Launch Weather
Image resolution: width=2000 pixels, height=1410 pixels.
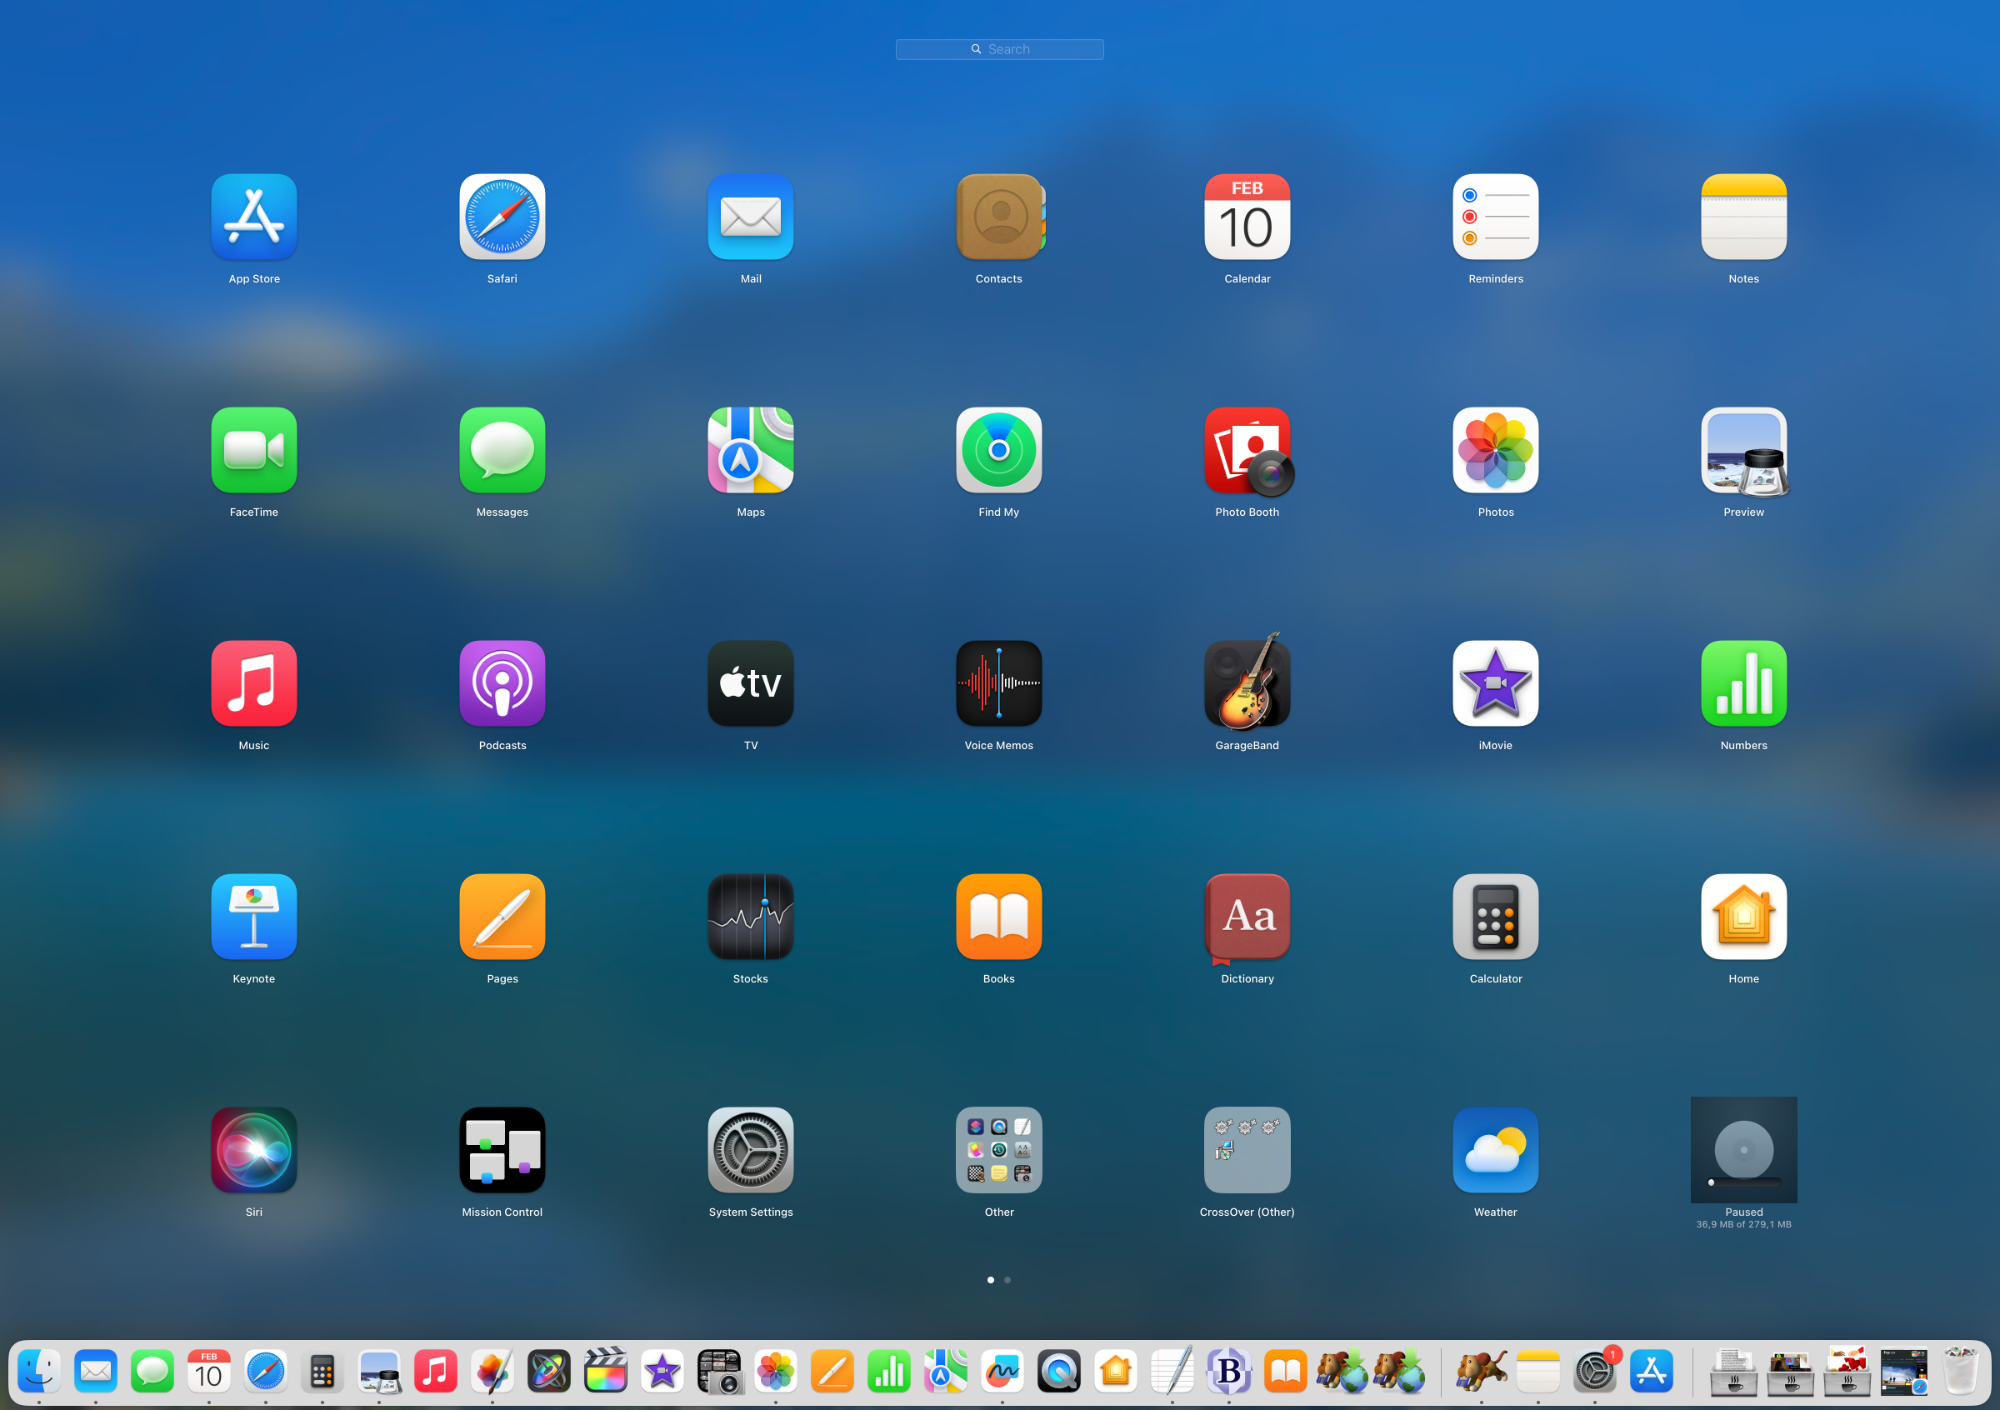coord(1495,1150)
